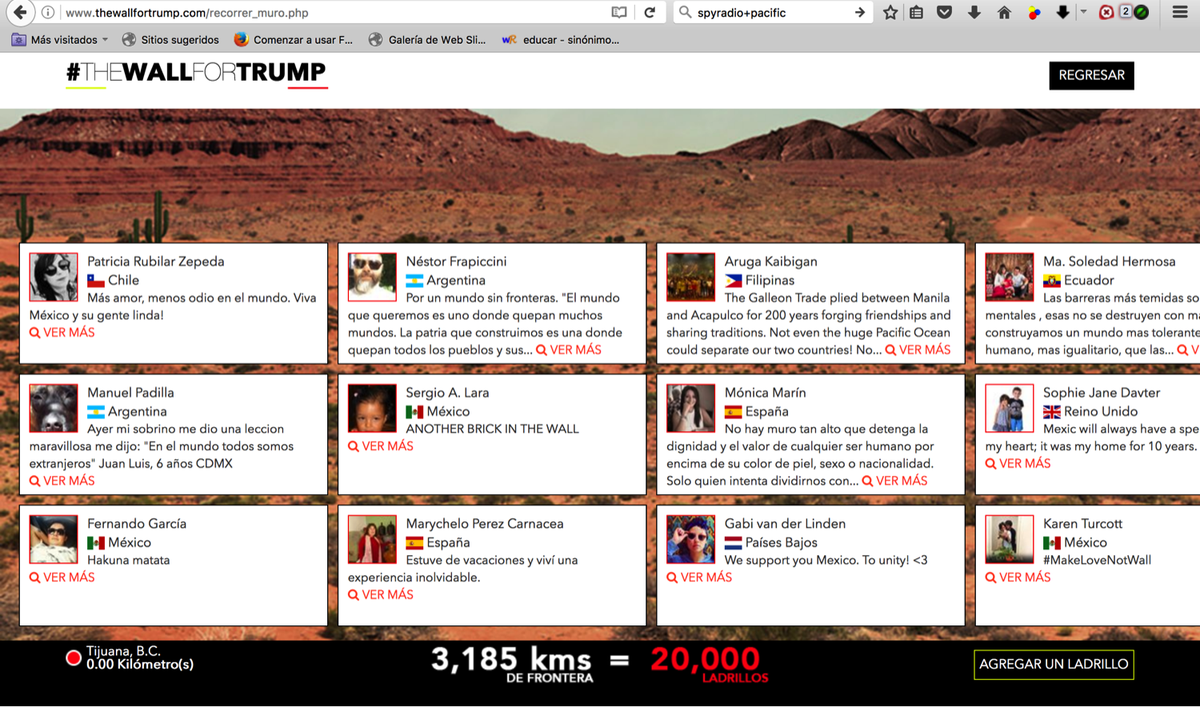Click the text "ANOTHER BRICK IN THE WALL"
The width and height of the screenshot is (1200, 707).
click(x=492, y=429)
